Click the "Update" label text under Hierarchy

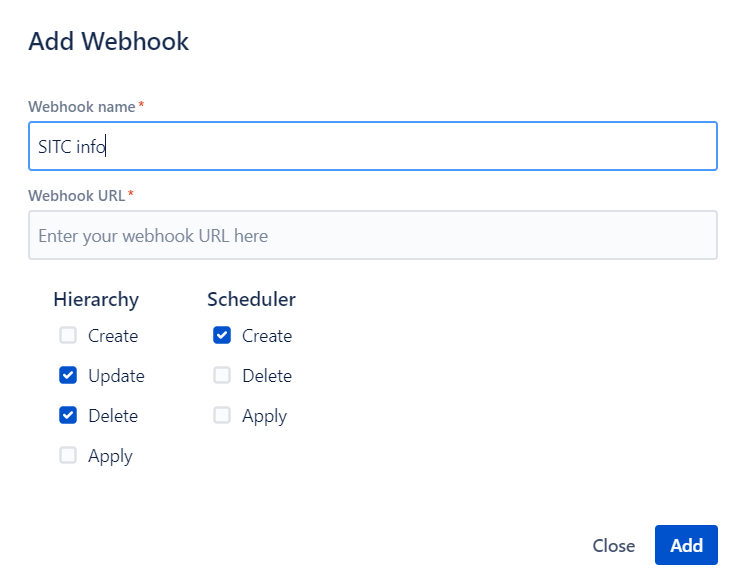coord(116,376)
